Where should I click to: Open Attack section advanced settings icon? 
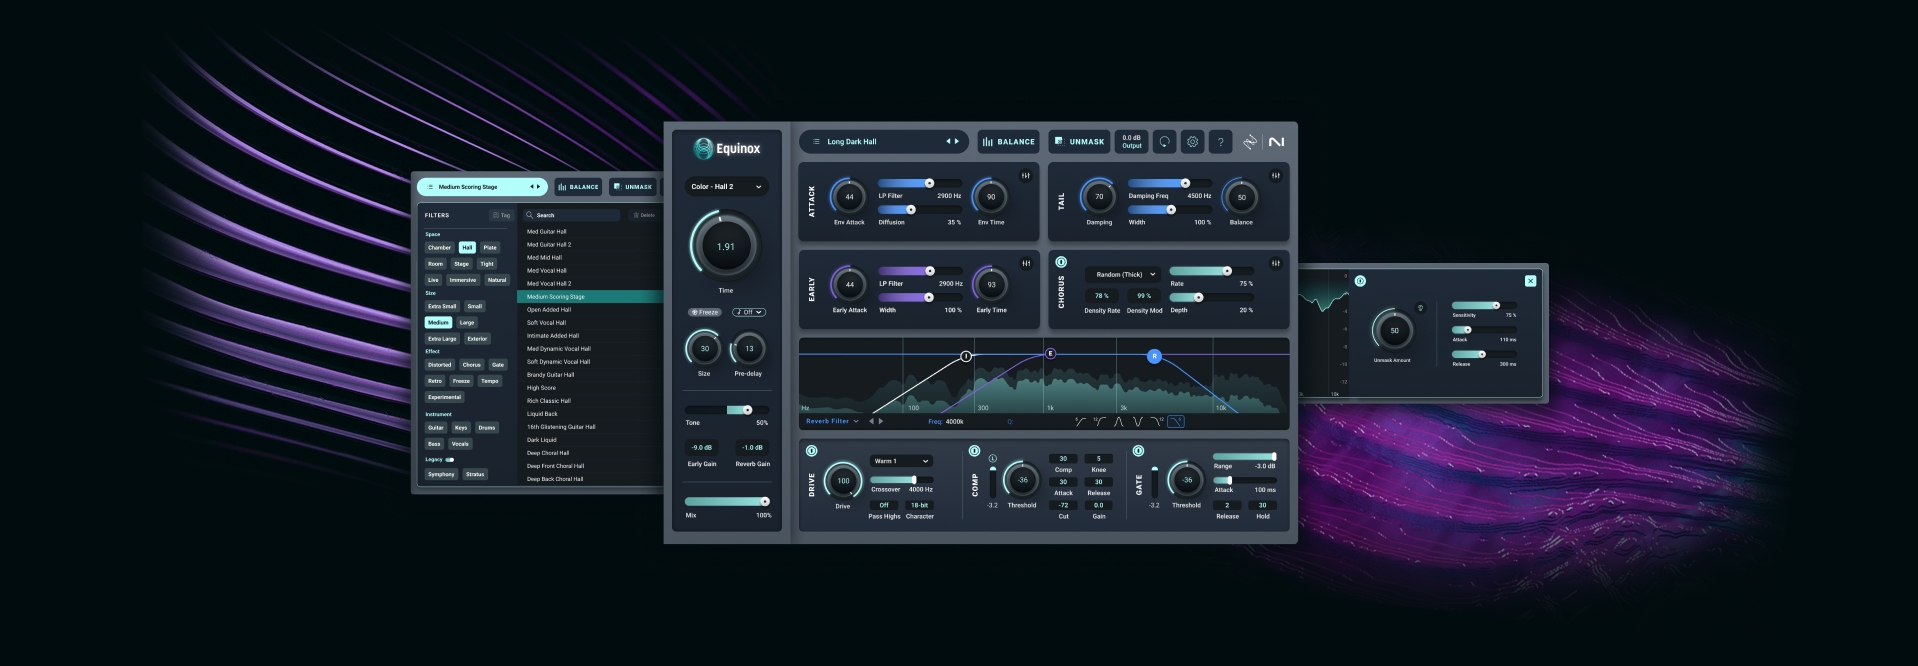[x=1026, y=176]
